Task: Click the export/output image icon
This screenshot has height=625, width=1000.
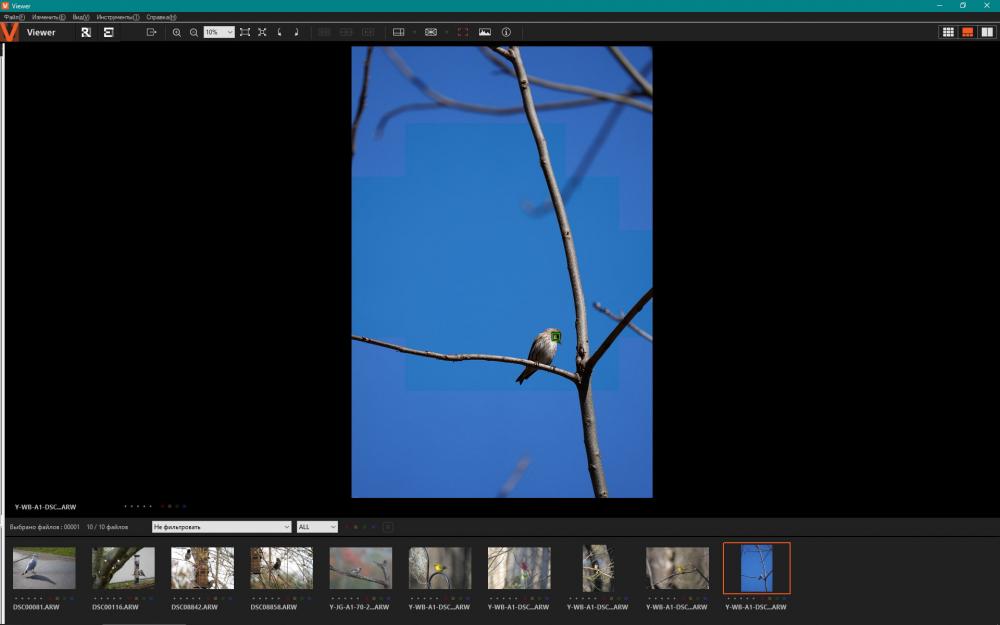Action: [x=151, y=32]
